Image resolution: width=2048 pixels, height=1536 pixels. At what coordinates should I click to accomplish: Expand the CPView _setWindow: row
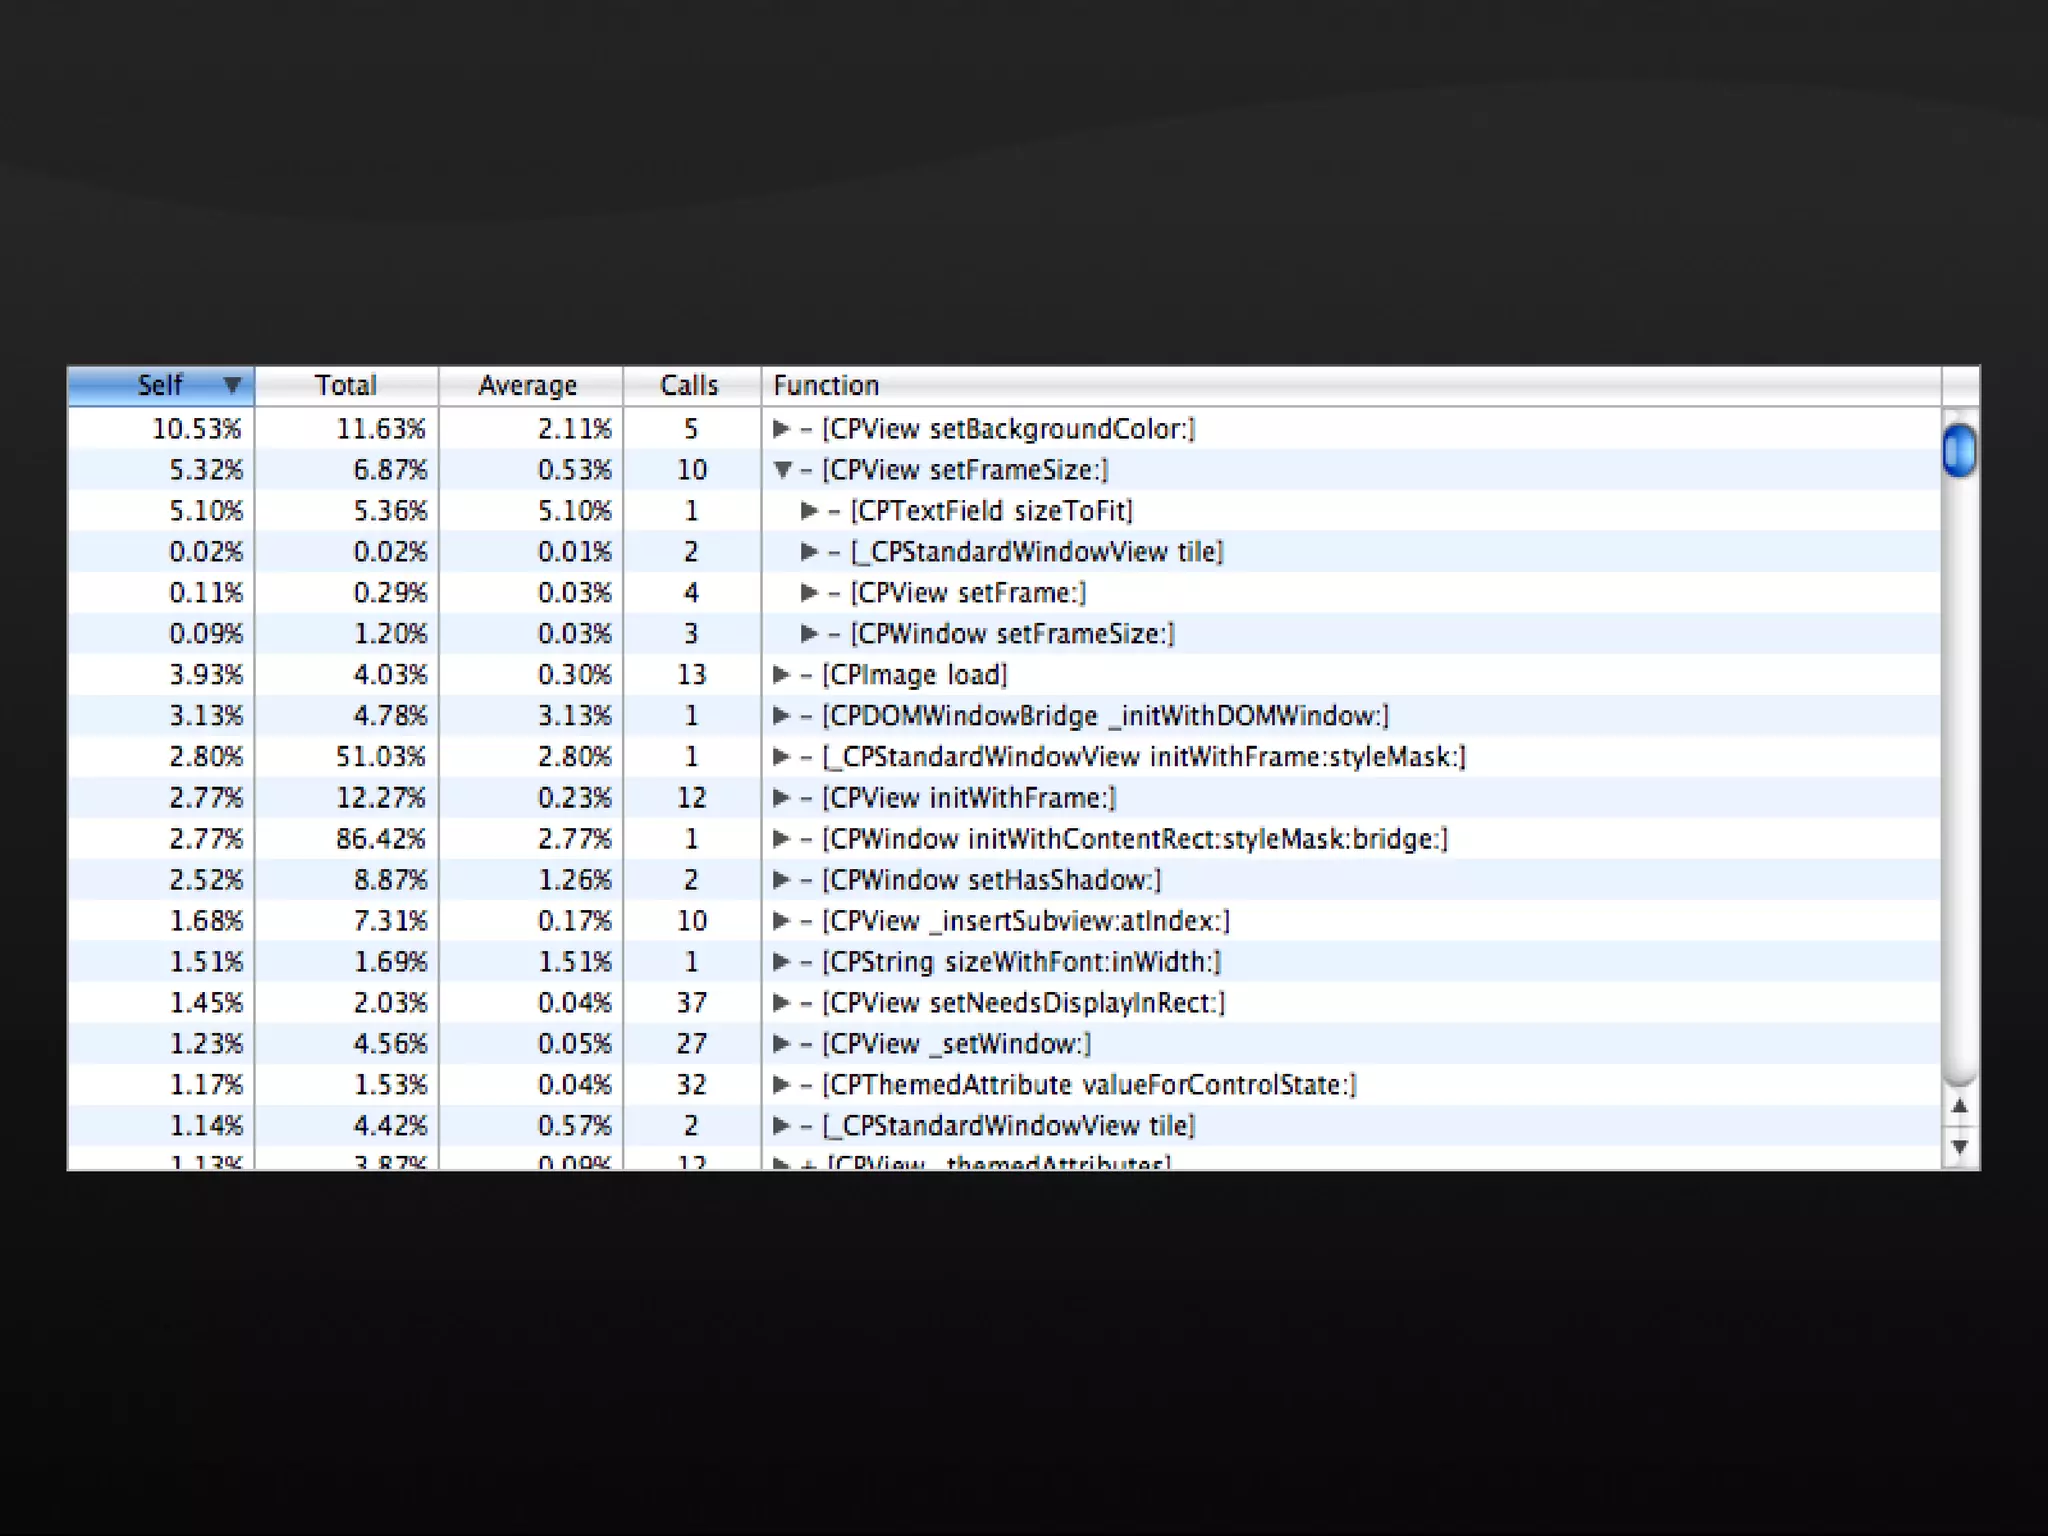[781, 1044]
